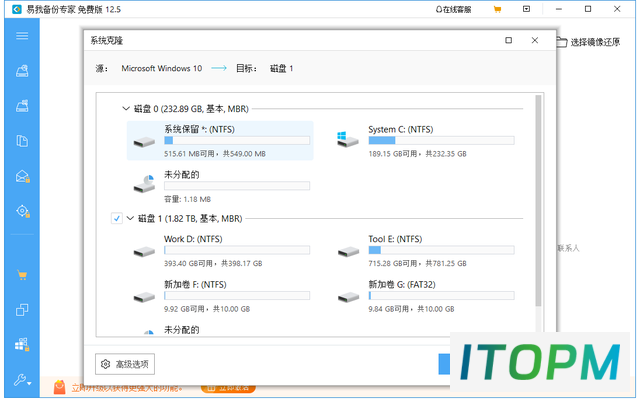Open the locked Windows squares sidebar icon
Screen dimensions: 640x402
click(x=22, y=345)
